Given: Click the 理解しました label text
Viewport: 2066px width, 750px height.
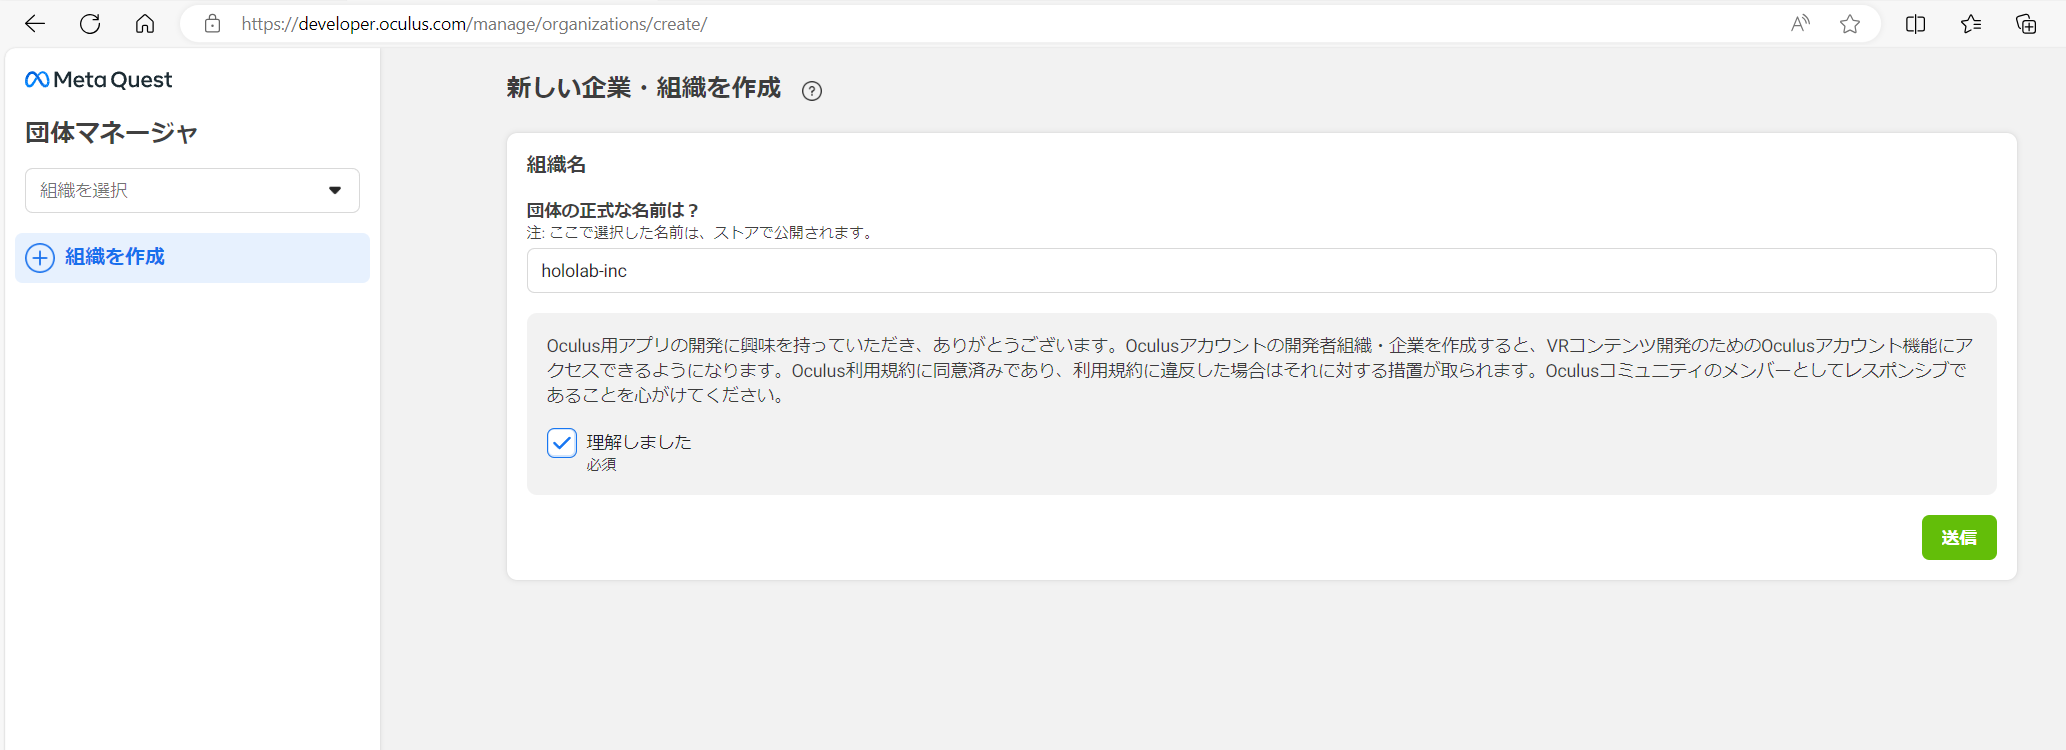Looking at the screenshot, I should click(x=639, y=442).
